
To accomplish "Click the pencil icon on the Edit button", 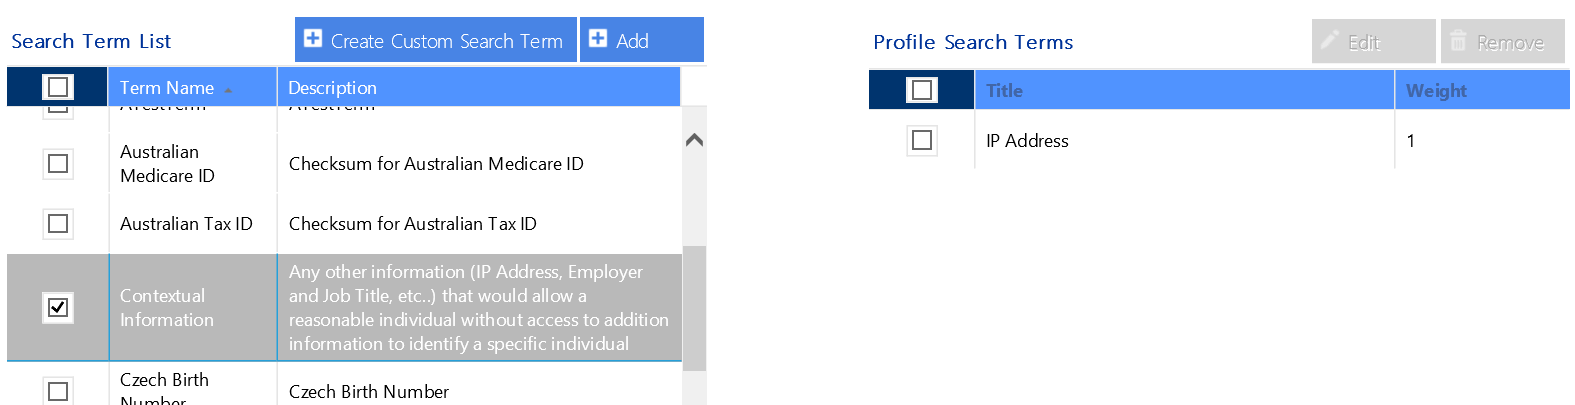I will pyautogui.click(x=1329, y=40).
